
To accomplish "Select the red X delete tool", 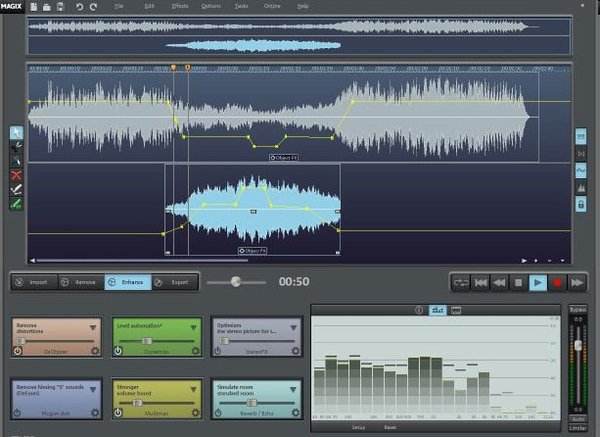I will [16, 175].
